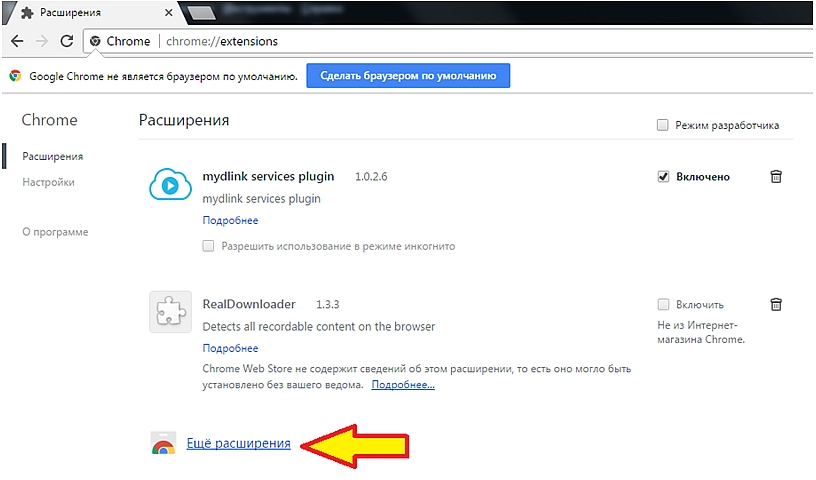Open Подробнее link under mydlink plugin
The height and width of the screenshot is (480, 816).
[230, 220]
